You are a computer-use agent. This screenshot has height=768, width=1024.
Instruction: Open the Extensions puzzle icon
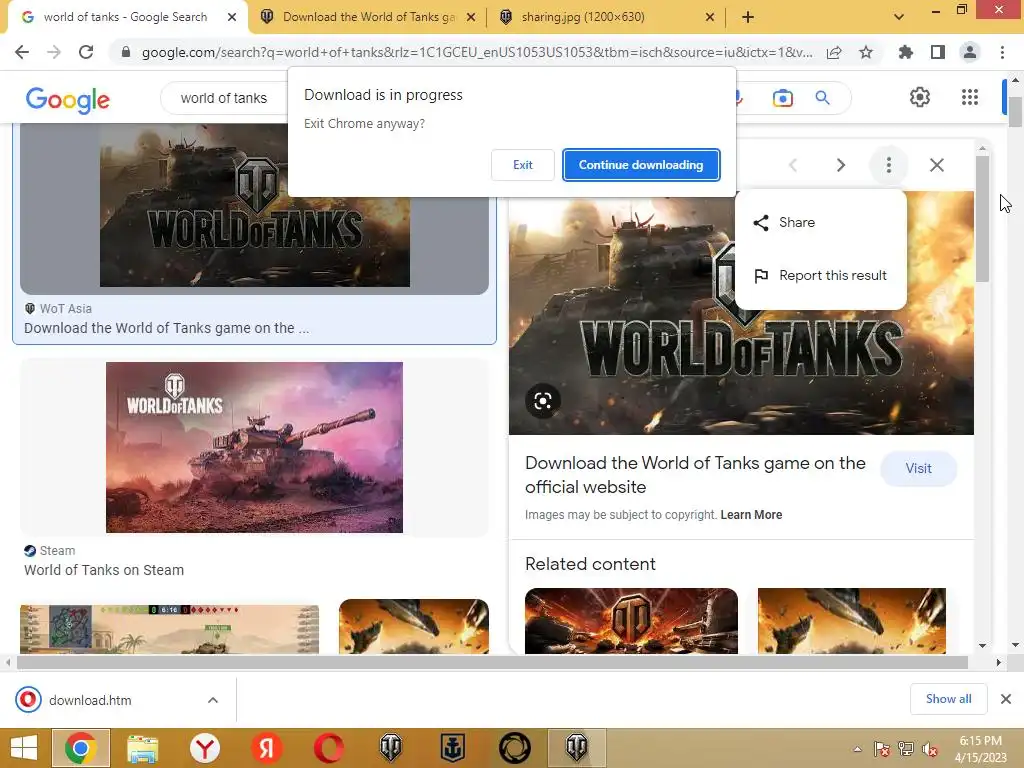[906, 52]
